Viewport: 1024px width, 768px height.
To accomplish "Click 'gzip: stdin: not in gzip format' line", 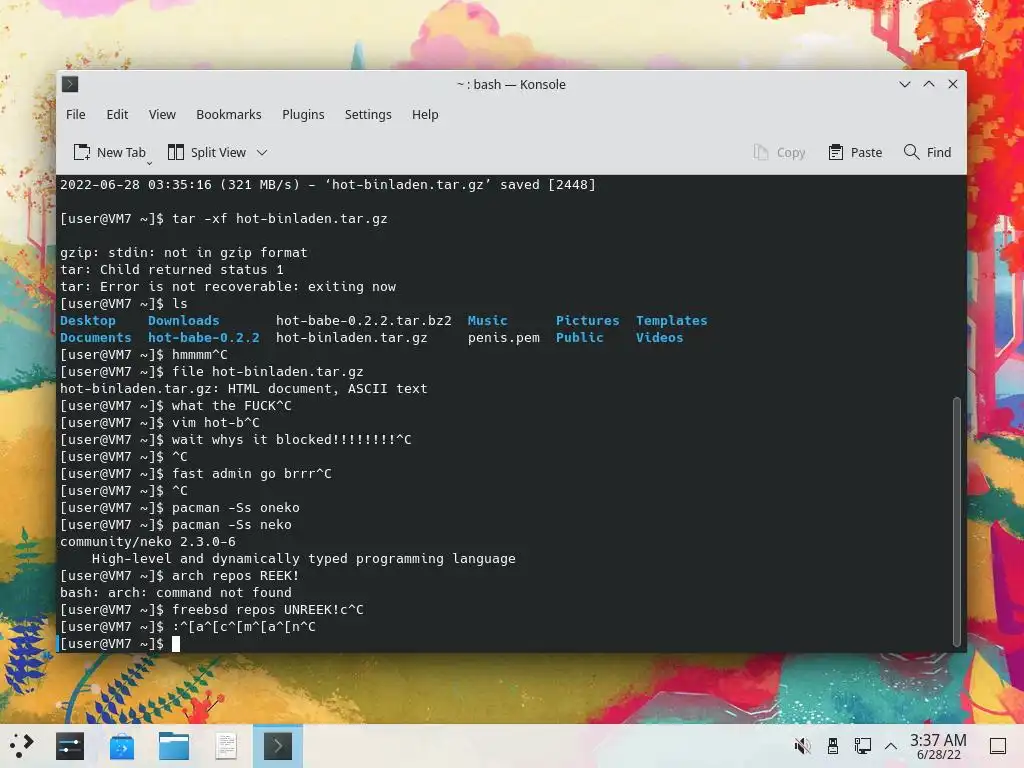I will tap(184, 253).
